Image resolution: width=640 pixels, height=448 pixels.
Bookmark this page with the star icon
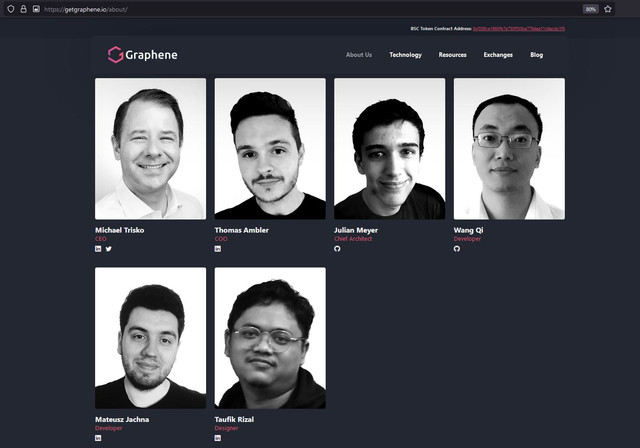tap(608, 9)
